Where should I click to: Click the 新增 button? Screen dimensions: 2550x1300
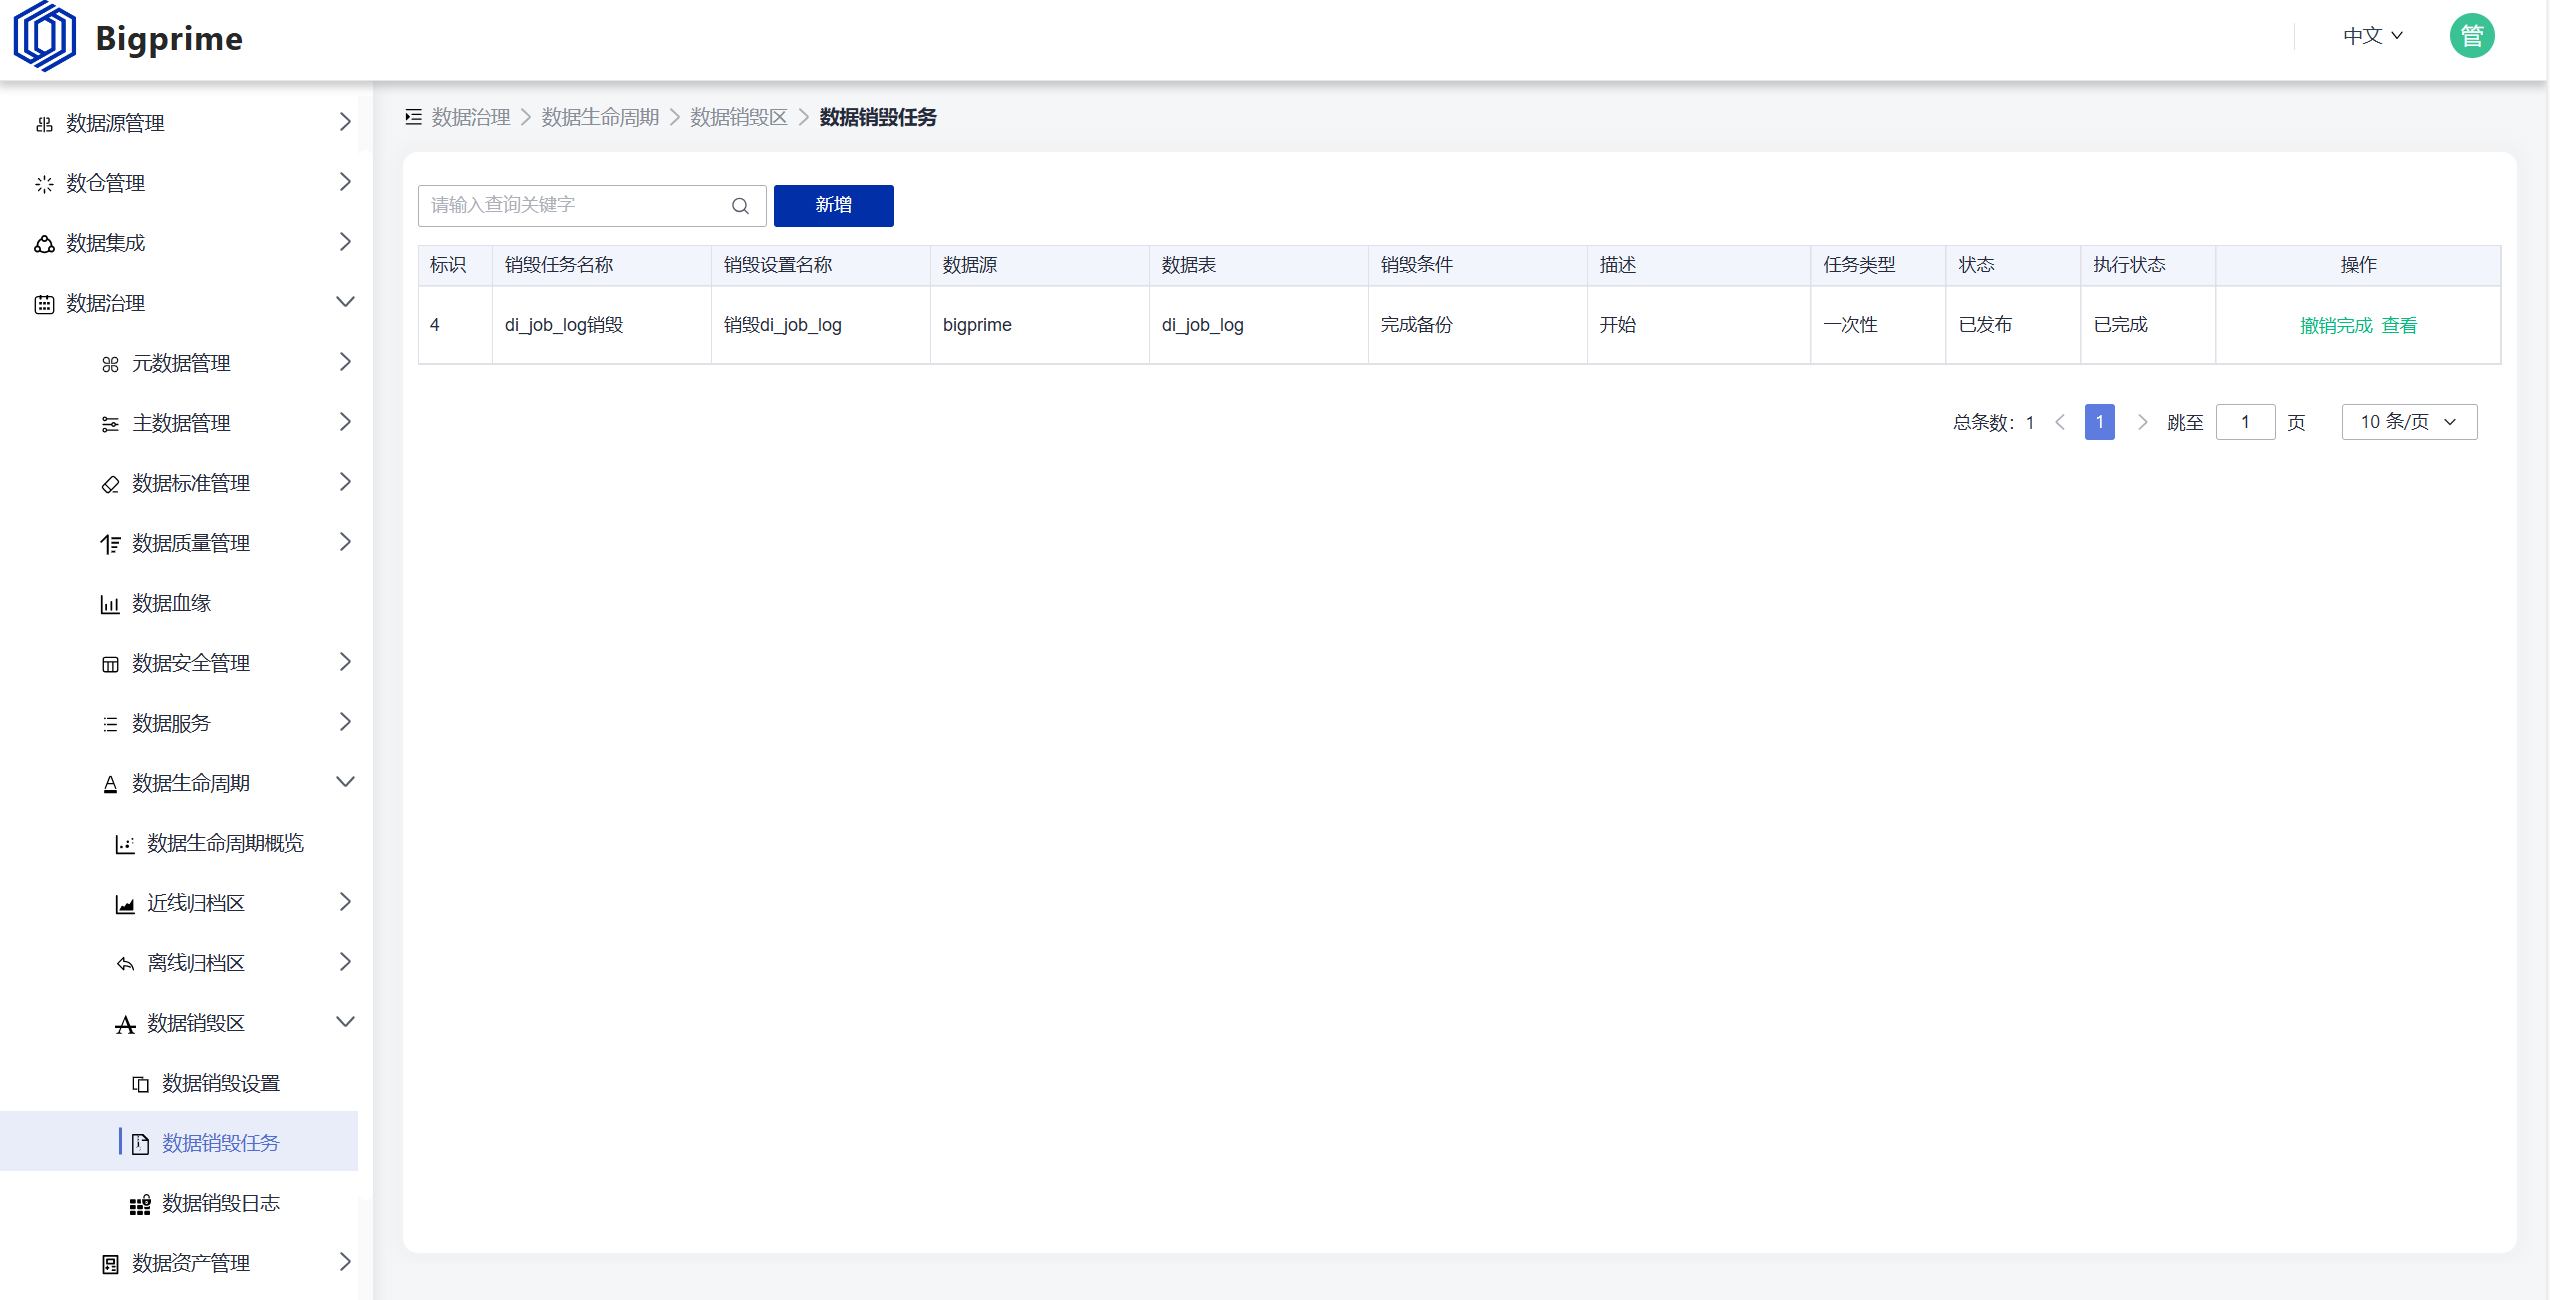point(833,206)
